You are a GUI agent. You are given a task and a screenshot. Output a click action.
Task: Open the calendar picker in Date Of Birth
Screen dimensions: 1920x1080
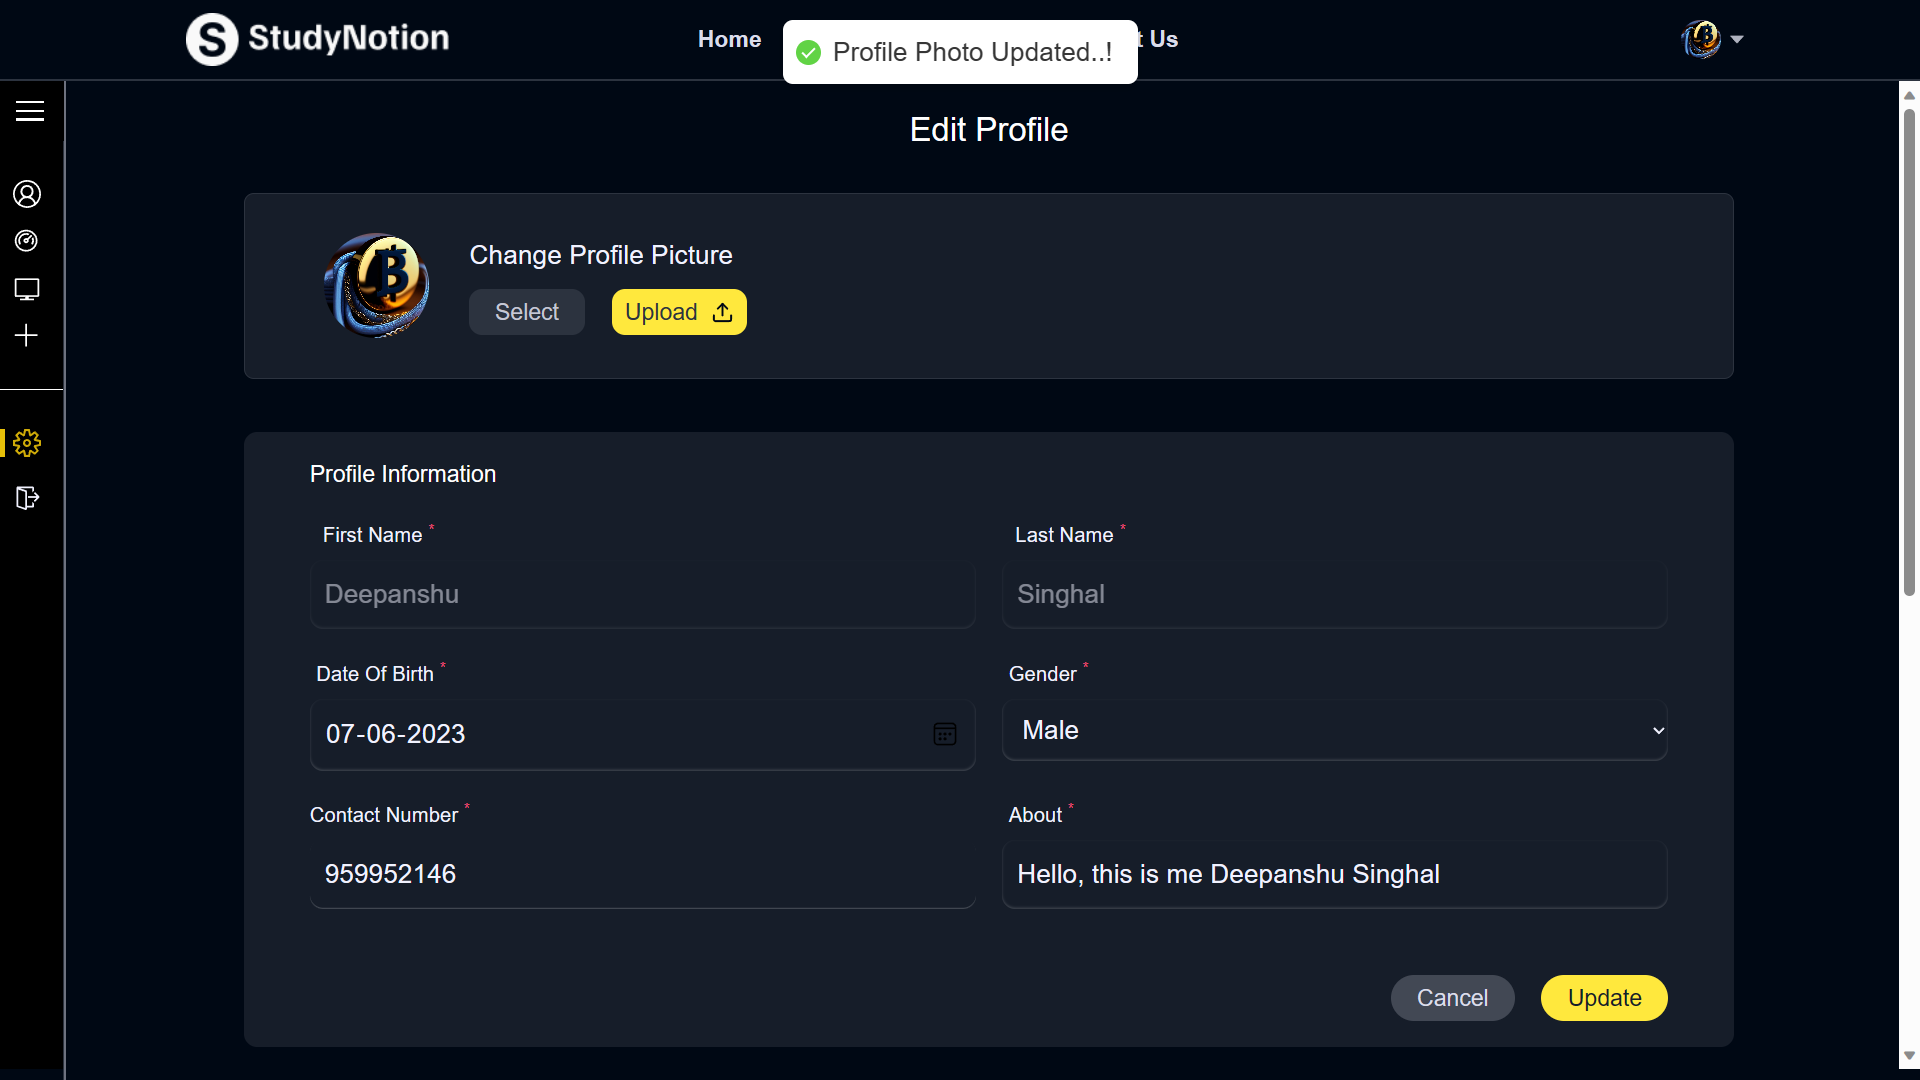pos(944,734)
